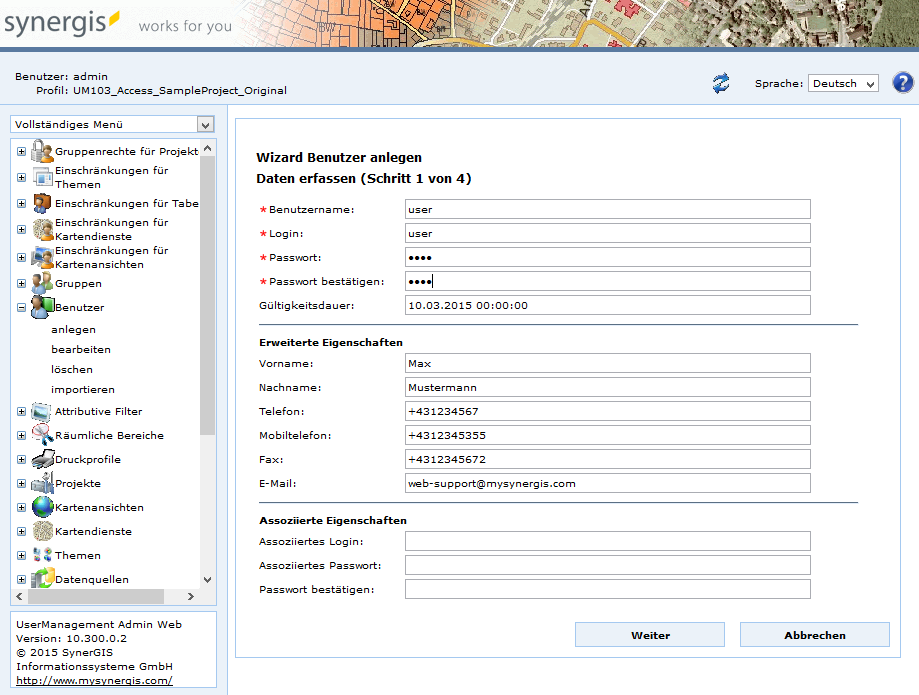Open the blue help question mark icon
919x695 pixels.
pyautogui.click(x=902, y=83)
